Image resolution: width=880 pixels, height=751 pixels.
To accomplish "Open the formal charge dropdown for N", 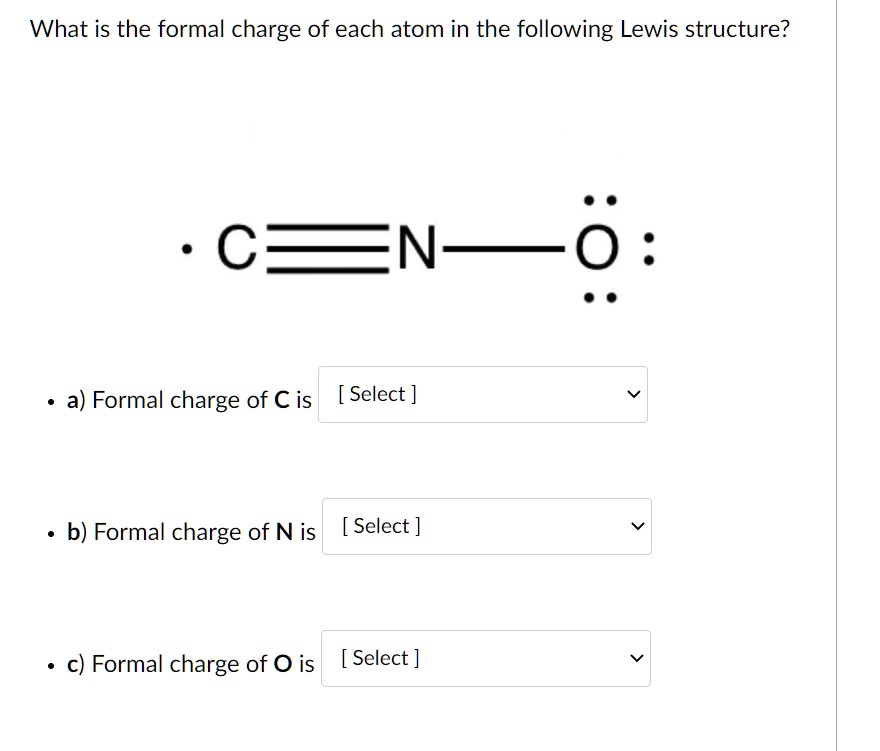I will coord(487,526).
